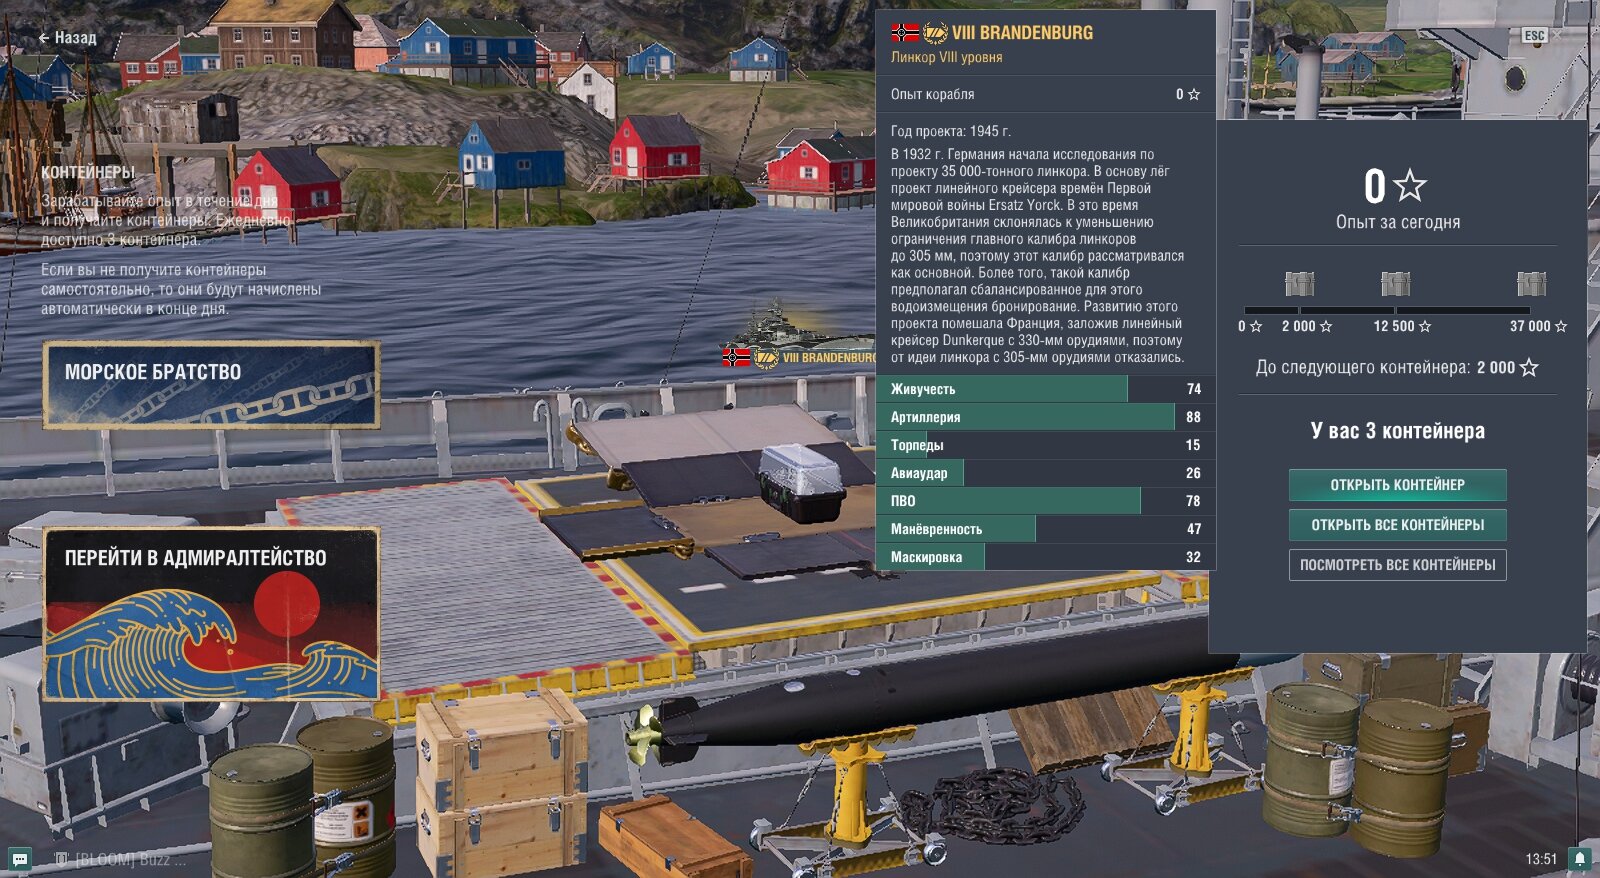Click Открыть все контейнеры button
The height and width of the screenshot is (878, 1600).
1397,525
